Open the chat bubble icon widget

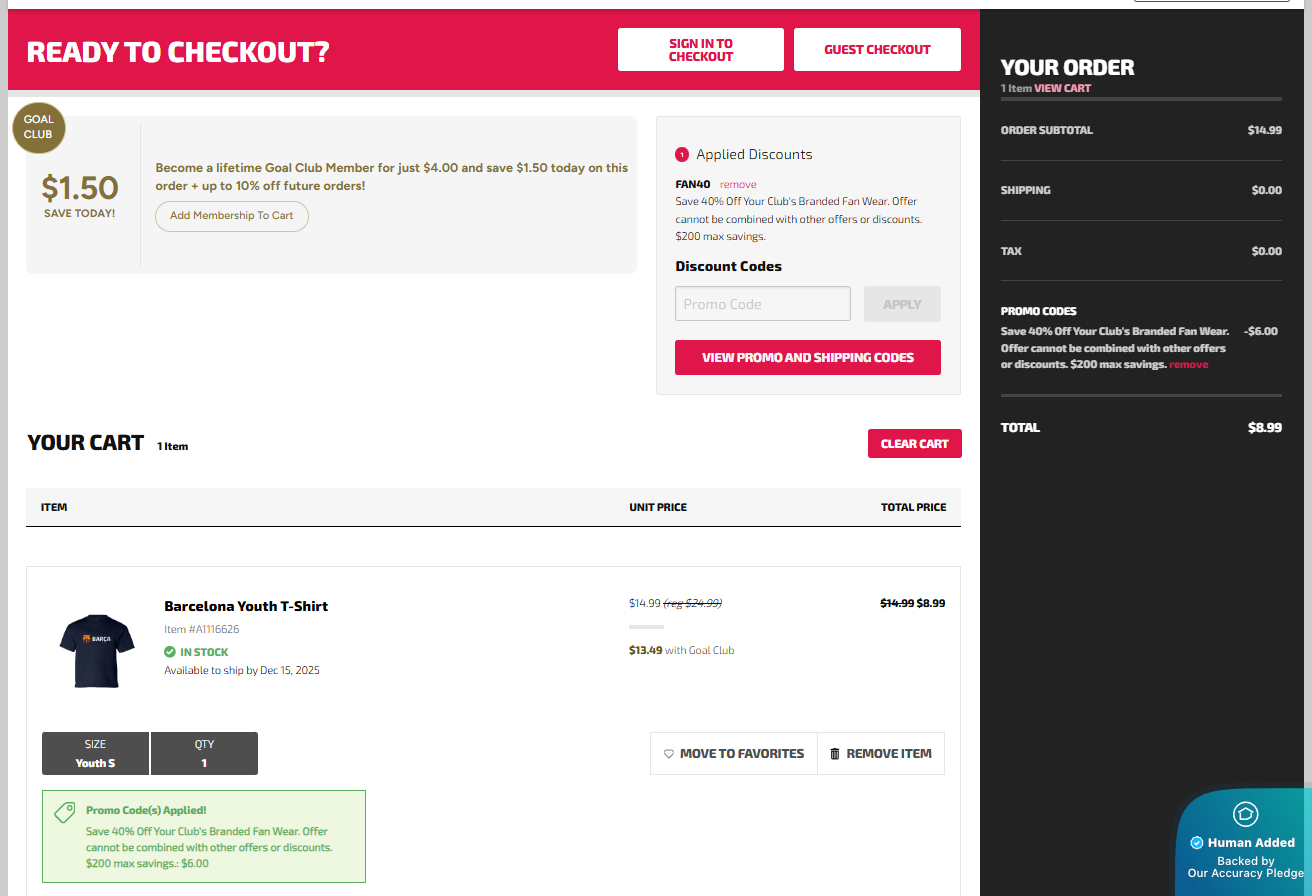tap(1245, 813)
